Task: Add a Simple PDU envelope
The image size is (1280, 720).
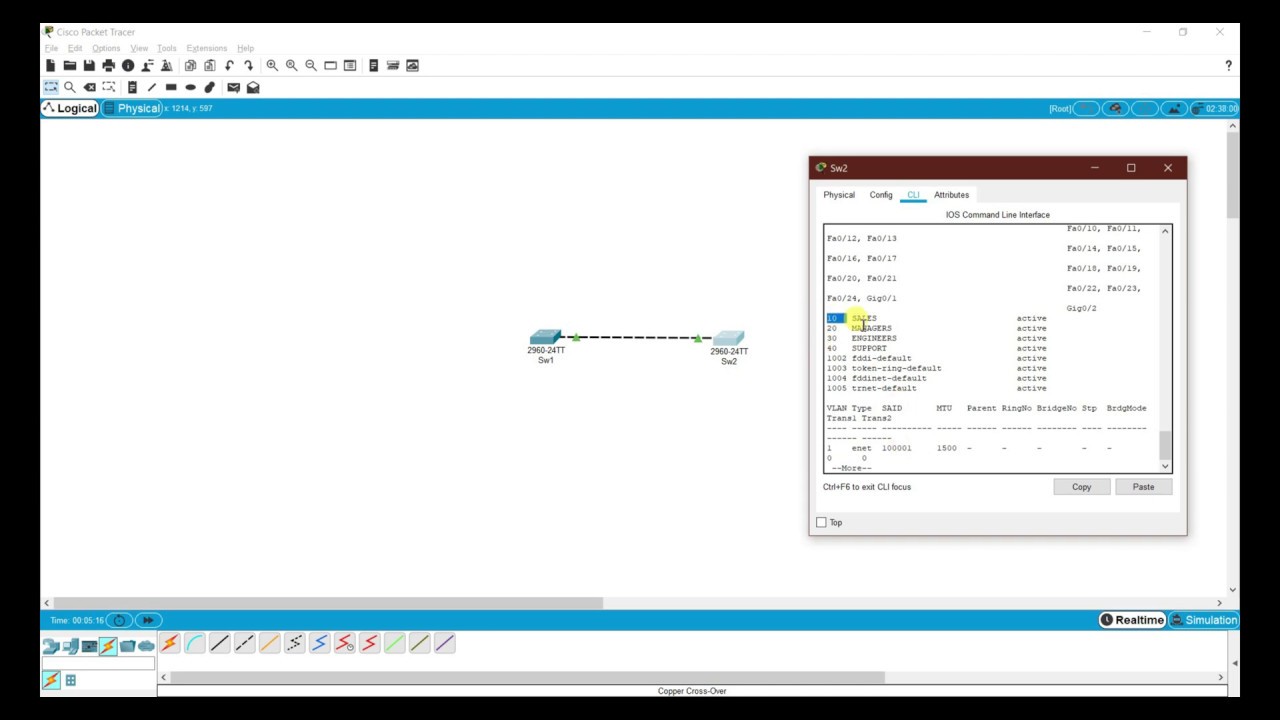Action: [x=233, y=87]
